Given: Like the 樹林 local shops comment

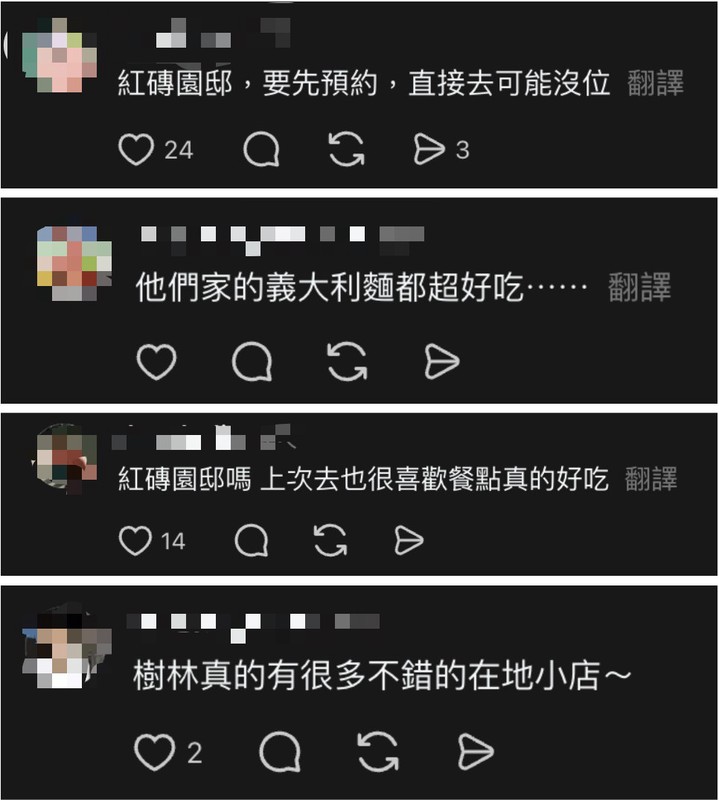Looking at the screenshot, I should (154, 752).
